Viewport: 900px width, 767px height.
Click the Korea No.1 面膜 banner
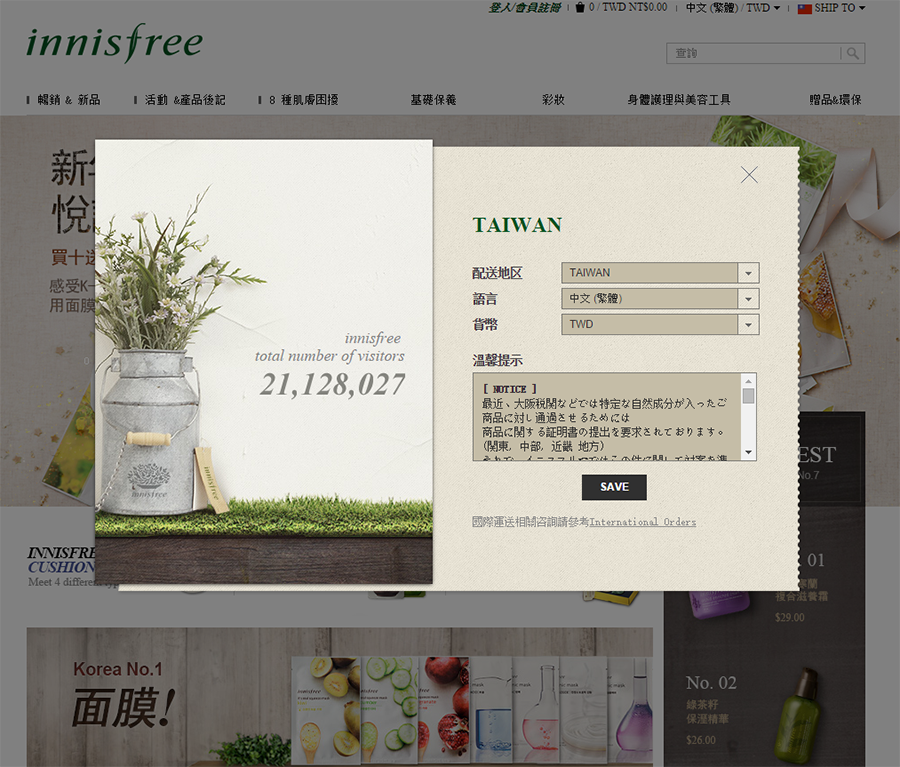339,697
